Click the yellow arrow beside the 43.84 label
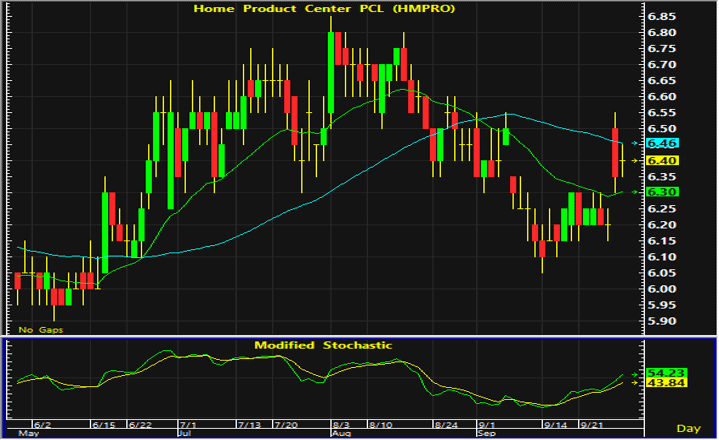The width and height of the screenshot is (719, 440). (635, 382)
